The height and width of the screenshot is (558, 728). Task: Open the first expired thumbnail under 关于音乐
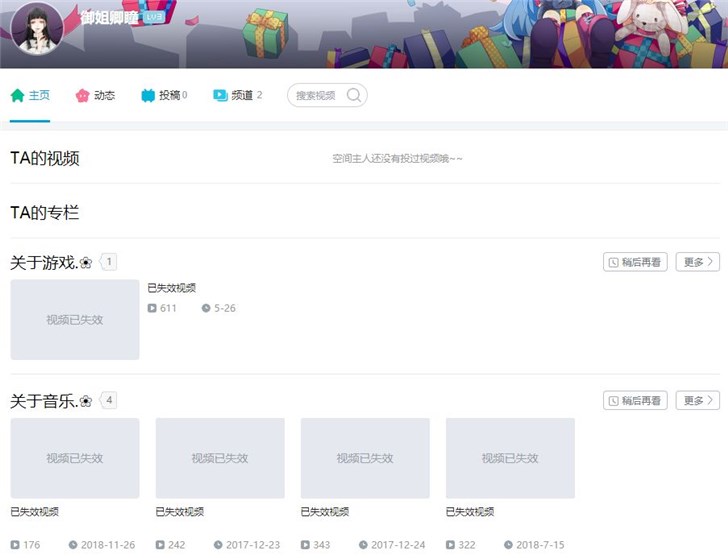pos(75,458)
